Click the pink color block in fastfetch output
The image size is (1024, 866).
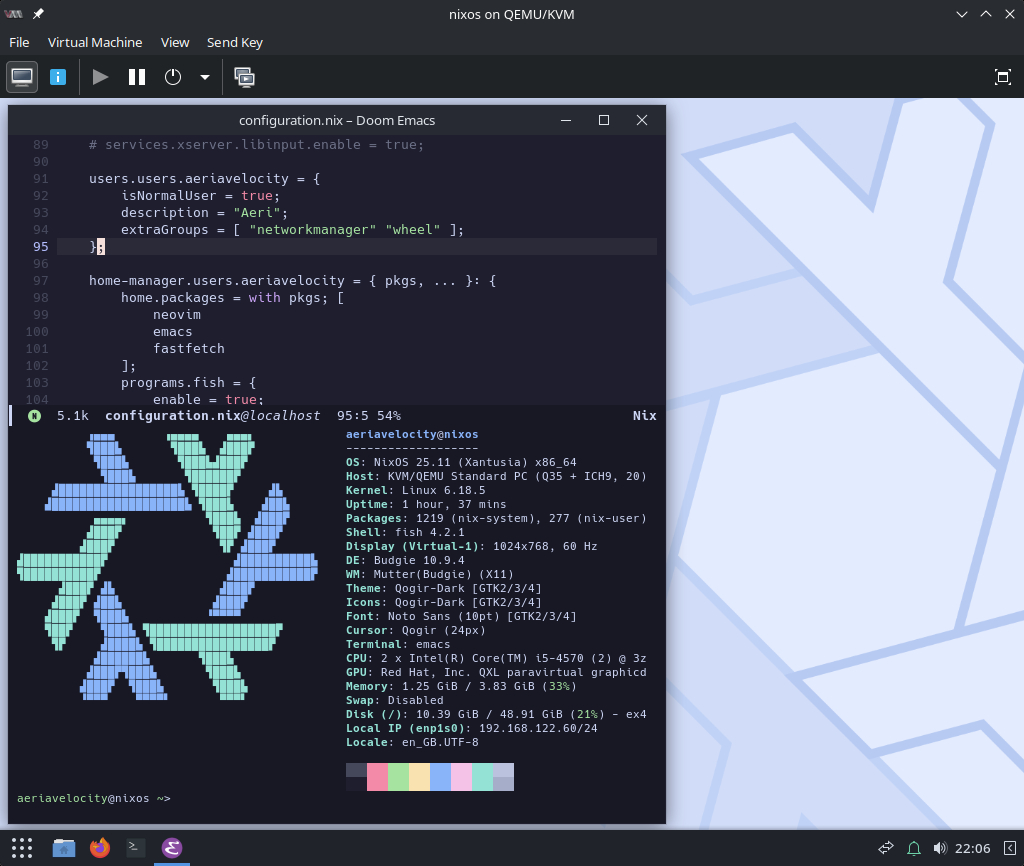point(377,777)
